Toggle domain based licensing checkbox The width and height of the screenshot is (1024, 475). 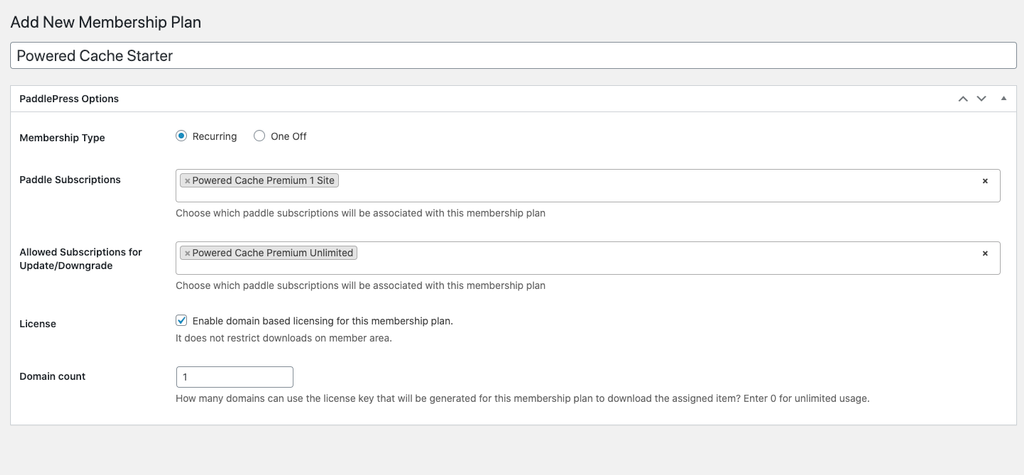coord(182,321)
